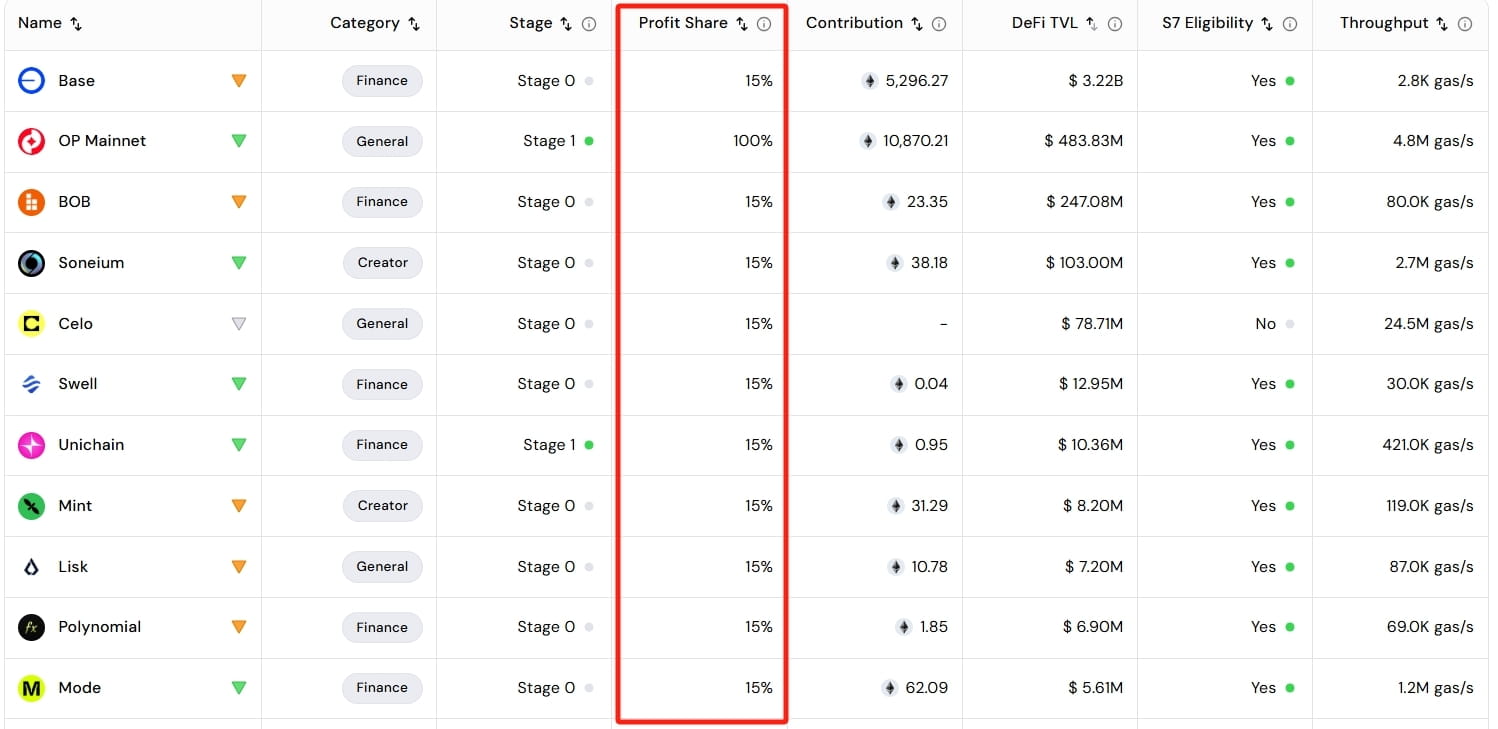Image resolution: width=1498 pixels, height=729 pixels.
Task: Click the Unichain pink logo icon
Action: (x=32, y=445)
